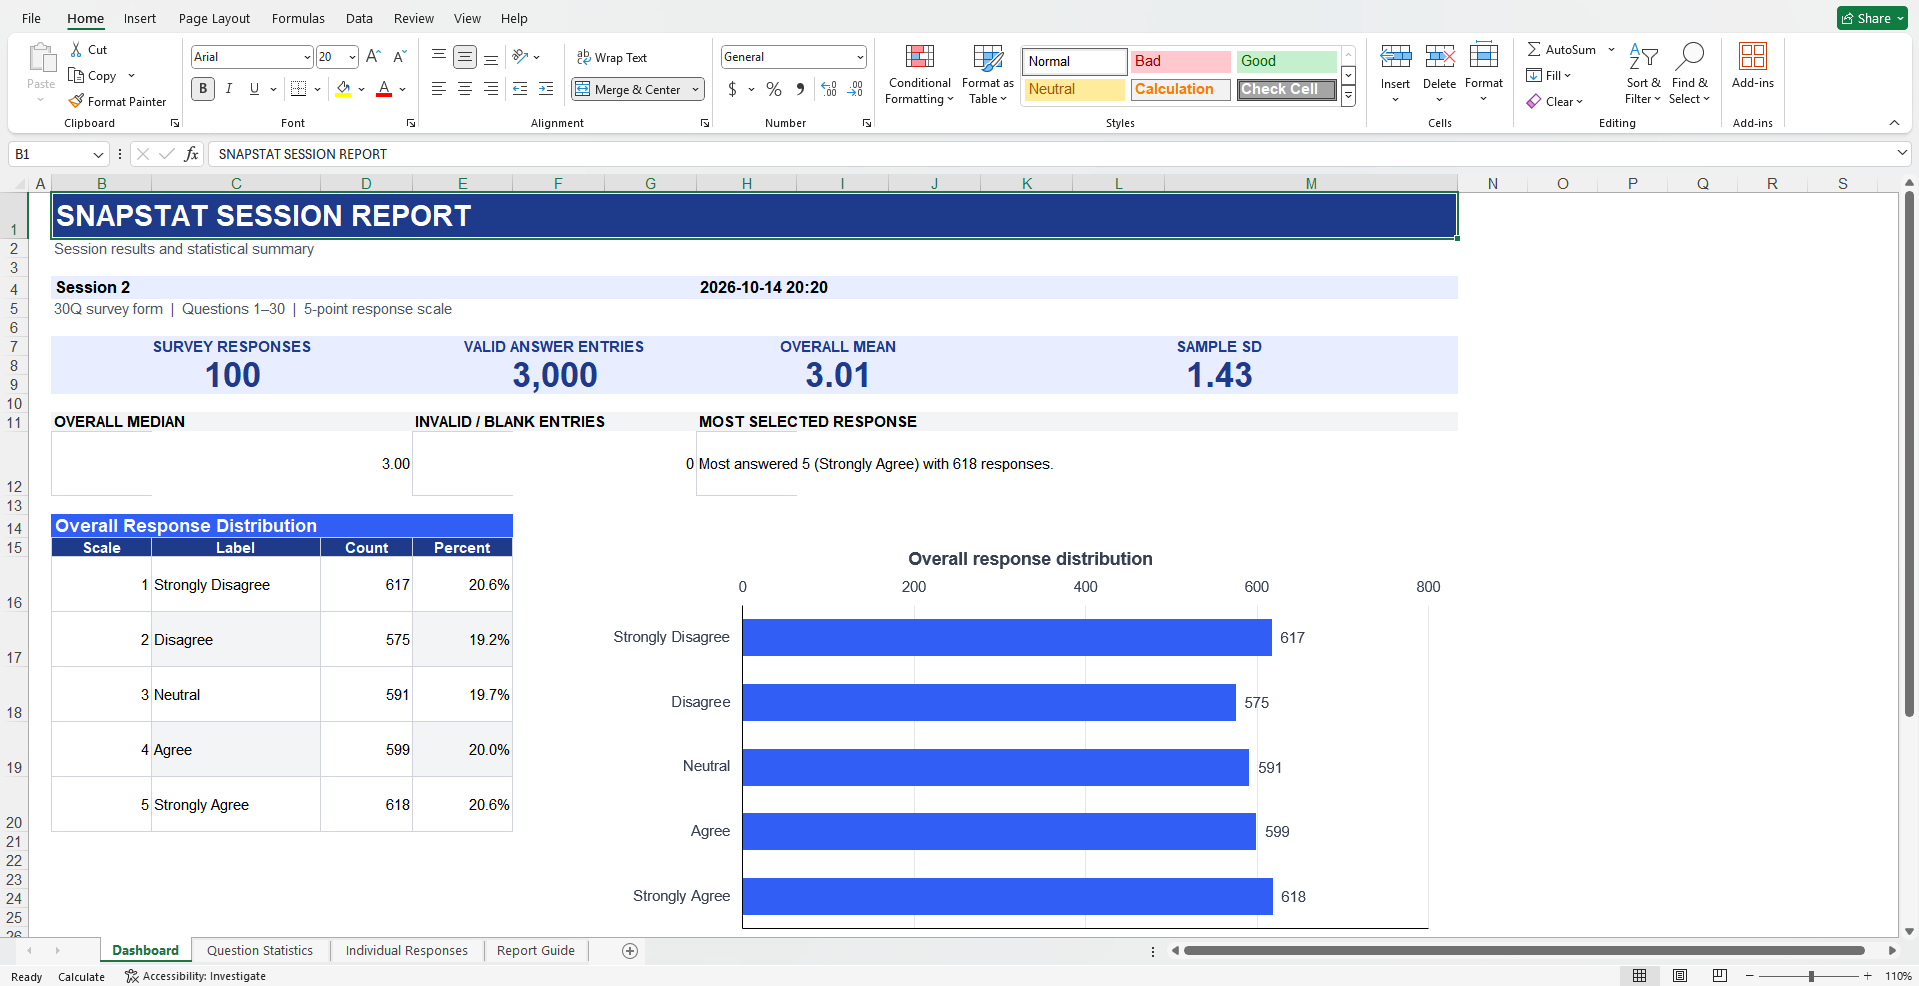Click the Center horizontal alignment icon
The width and height of the screenshot is (1919, 986).
click(465, 89)
